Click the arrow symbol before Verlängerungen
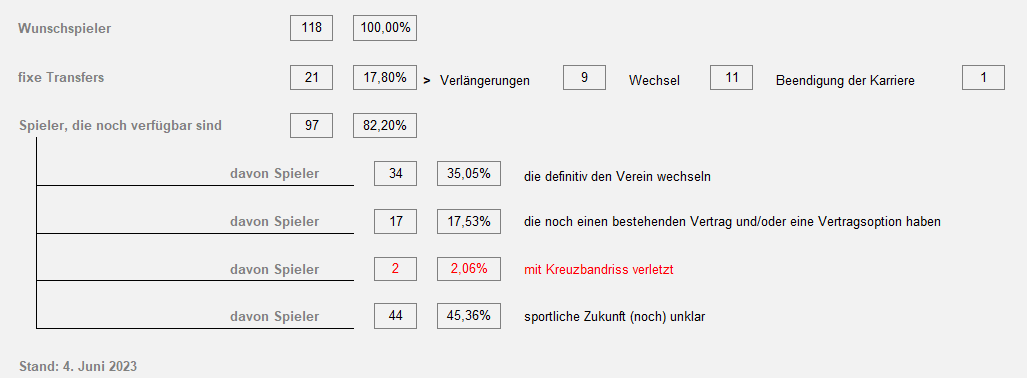Screen dimensions: 1027x381 click(427, 81)
